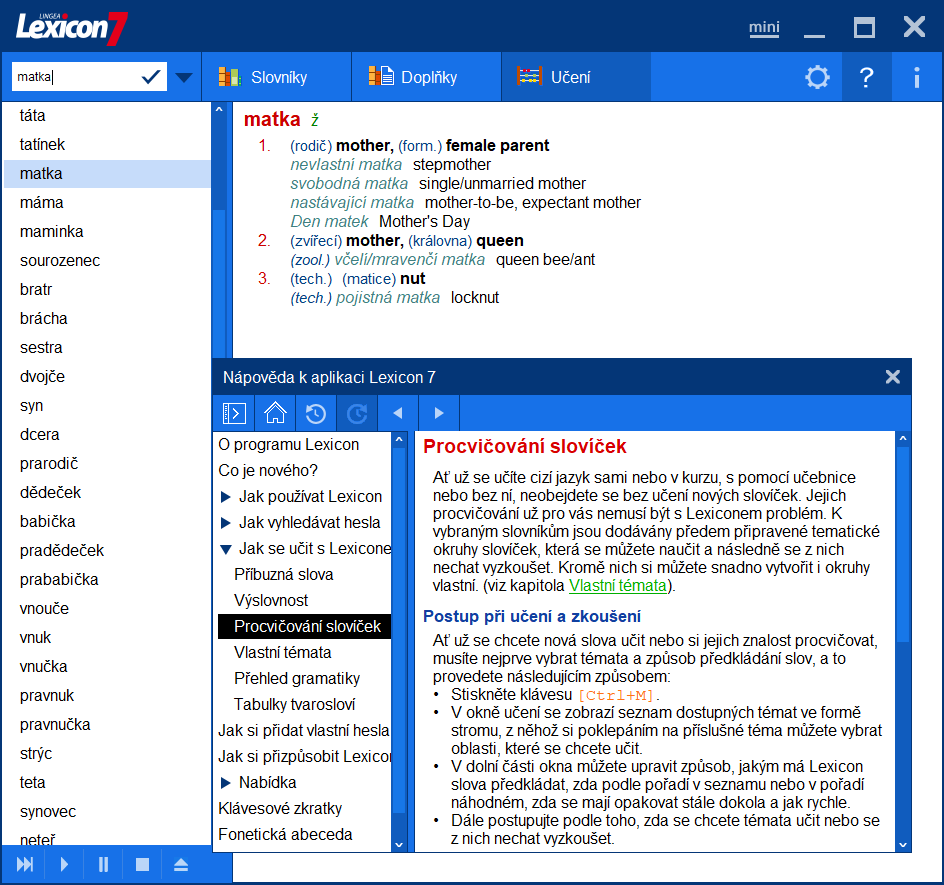The image size is (944, 885).
Task: Select 'dvojče' in the word list
Action: coord(107,376)
